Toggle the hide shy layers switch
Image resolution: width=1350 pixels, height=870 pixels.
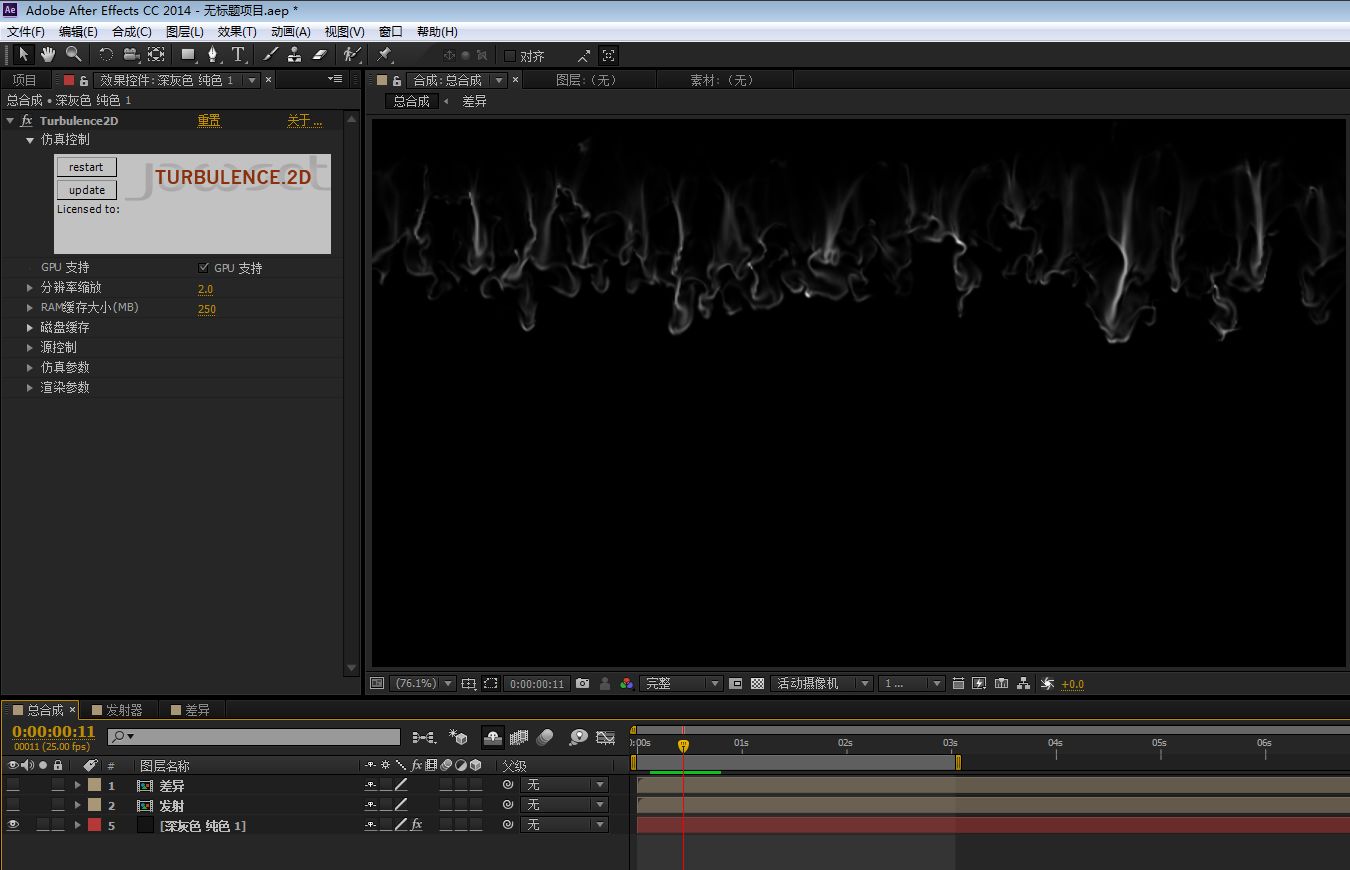(x=492, y=737)
